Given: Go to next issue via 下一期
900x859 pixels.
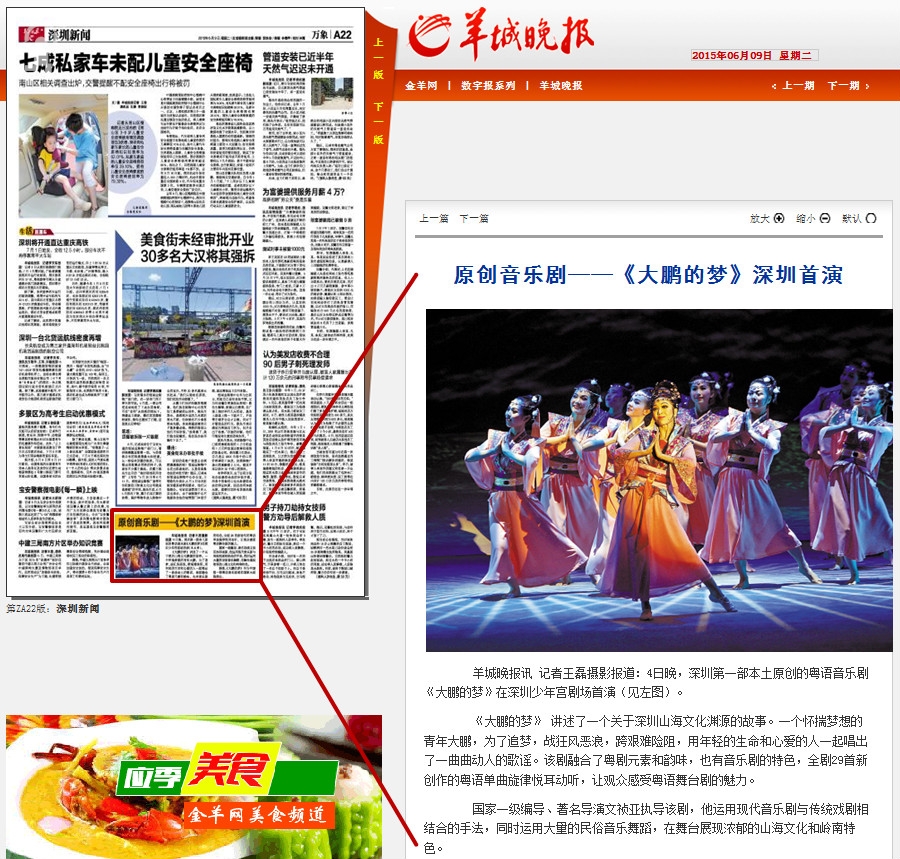Looking at the screenshot, I should click(x=842, y=86).
